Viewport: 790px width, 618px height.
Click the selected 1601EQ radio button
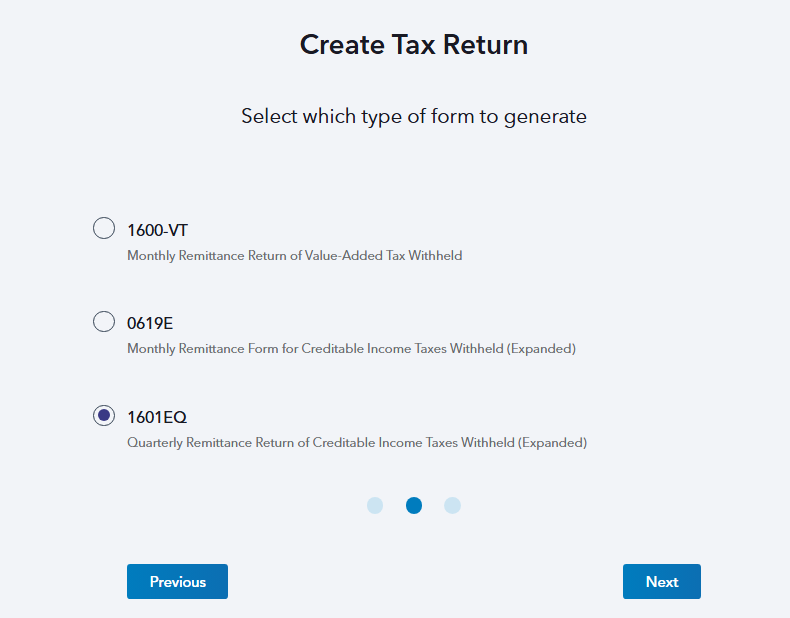104,416
